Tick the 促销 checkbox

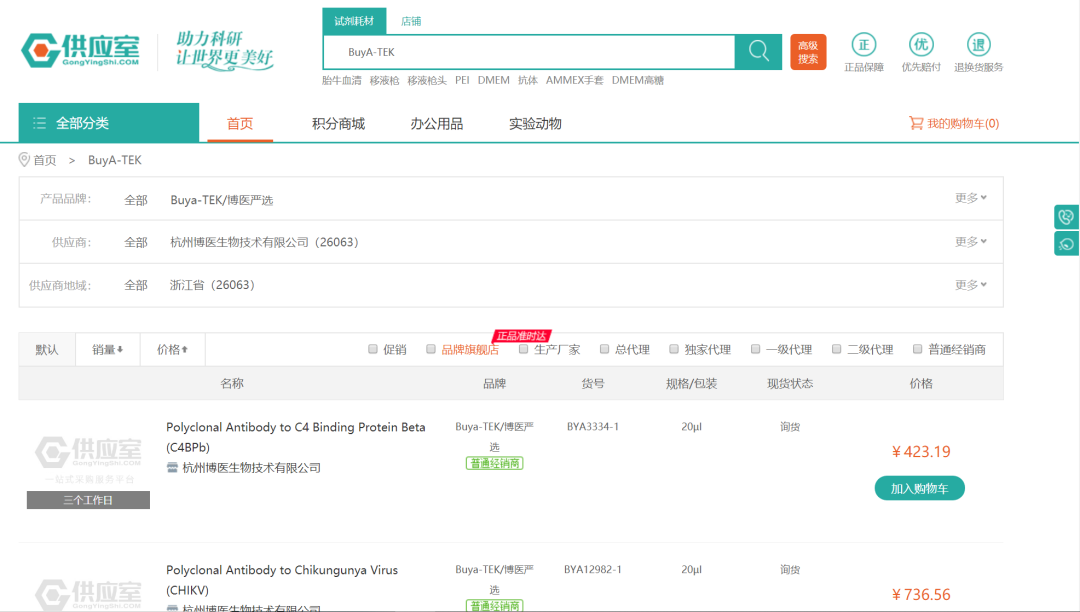point(373,349)
